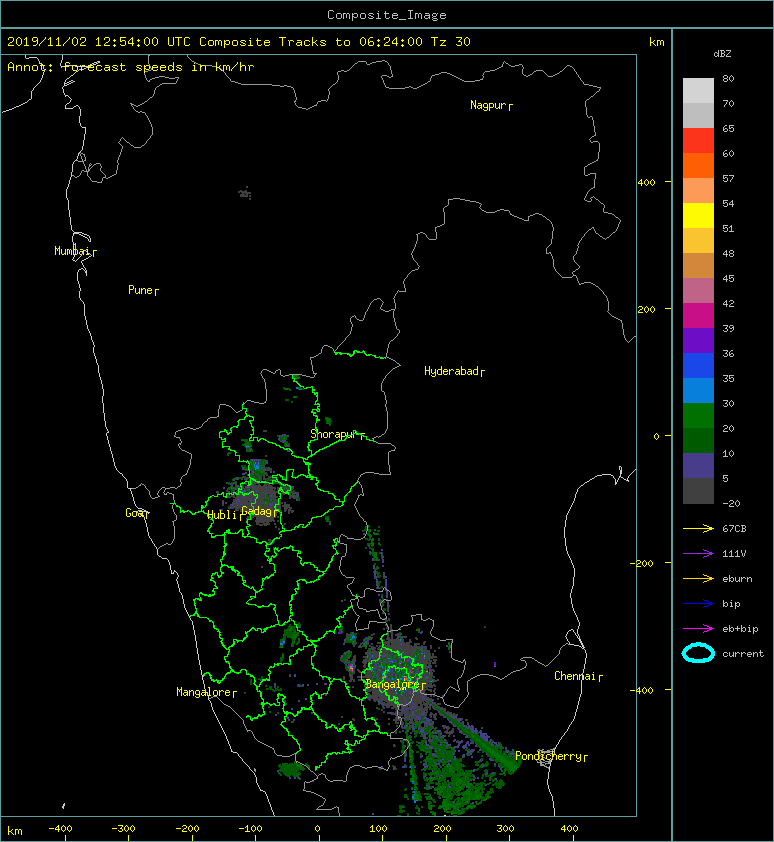Image resolution: width=774 pixels, height=842 pixels.
Task: Click the Mangalore city label
Action: coord(206,693)
